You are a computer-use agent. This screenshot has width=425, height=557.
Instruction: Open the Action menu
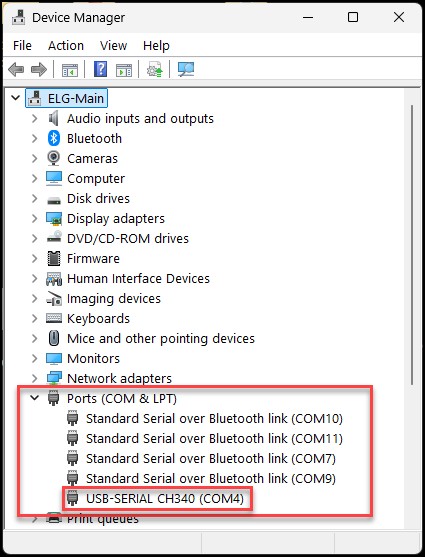[66, 45]
